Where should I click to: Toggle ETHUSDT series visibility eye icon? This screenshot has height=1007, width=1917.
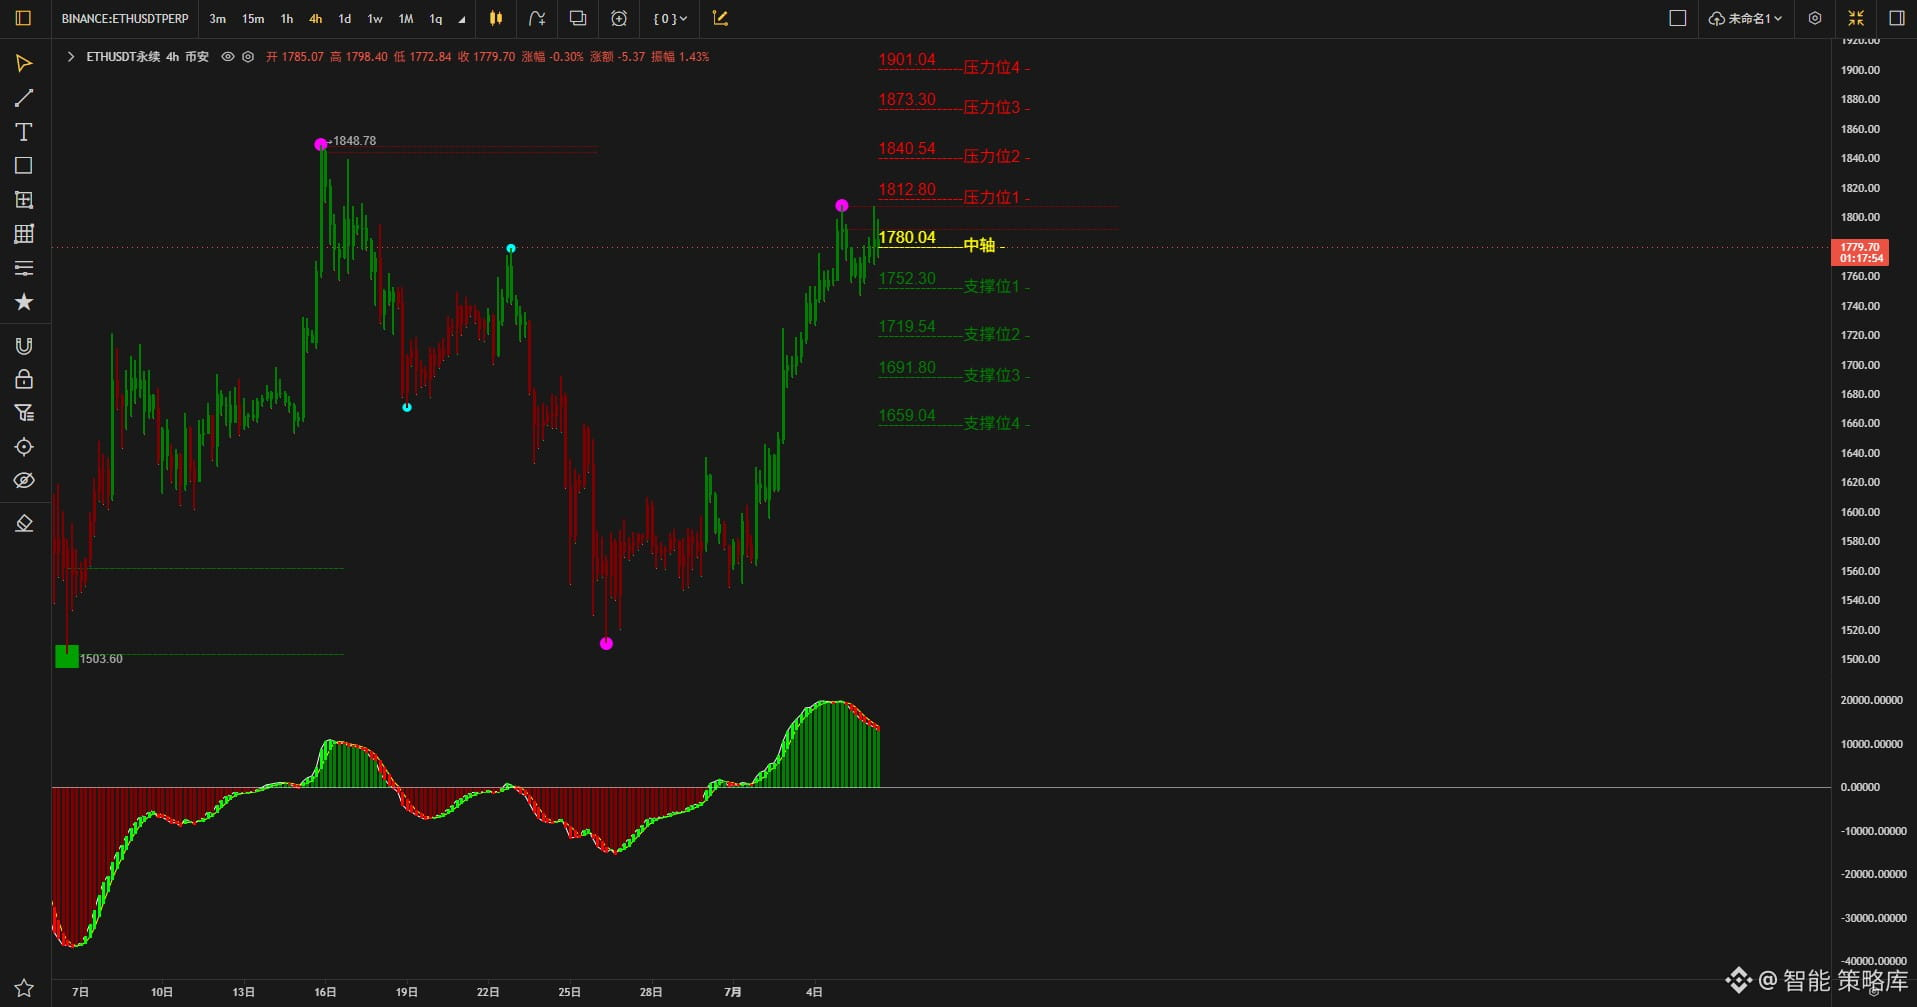point(228,57)
